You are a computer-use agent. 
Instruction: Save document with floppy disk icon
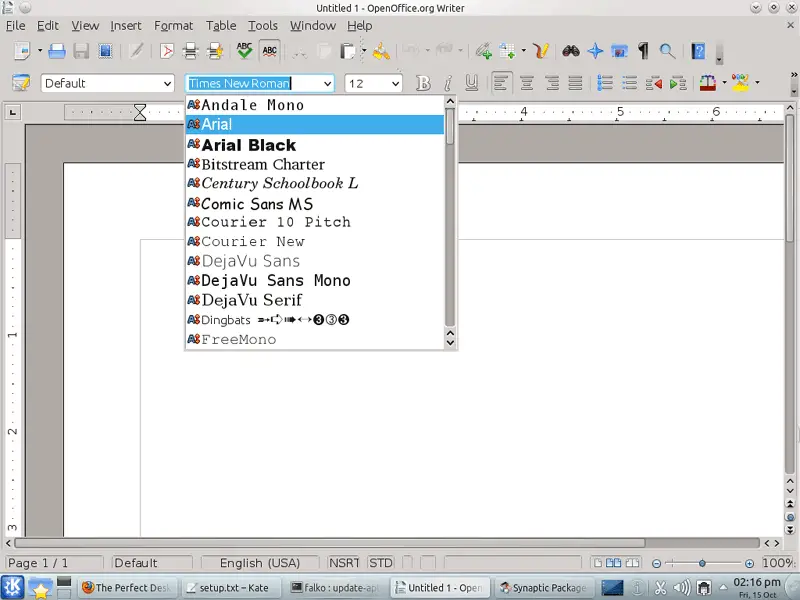pyautogui.click(x=81, y=51)
